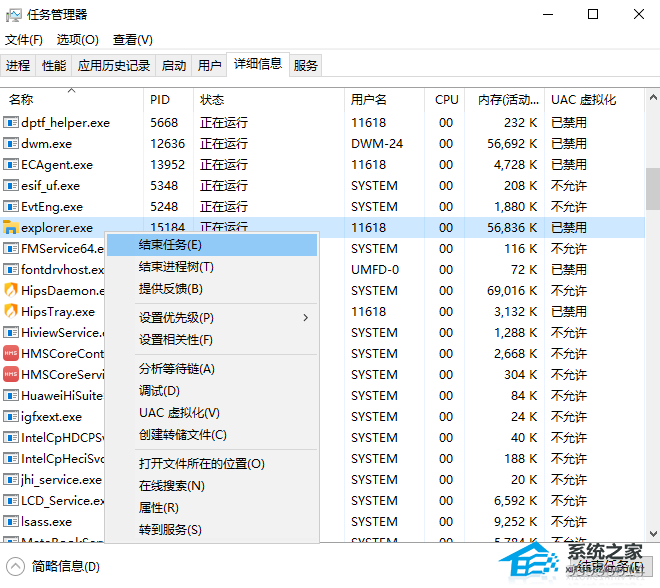Toggle UAC 虚拟化(V) menu entry
Image resolution: width=660 pixels, height=588 pixels.
[212, 413]
